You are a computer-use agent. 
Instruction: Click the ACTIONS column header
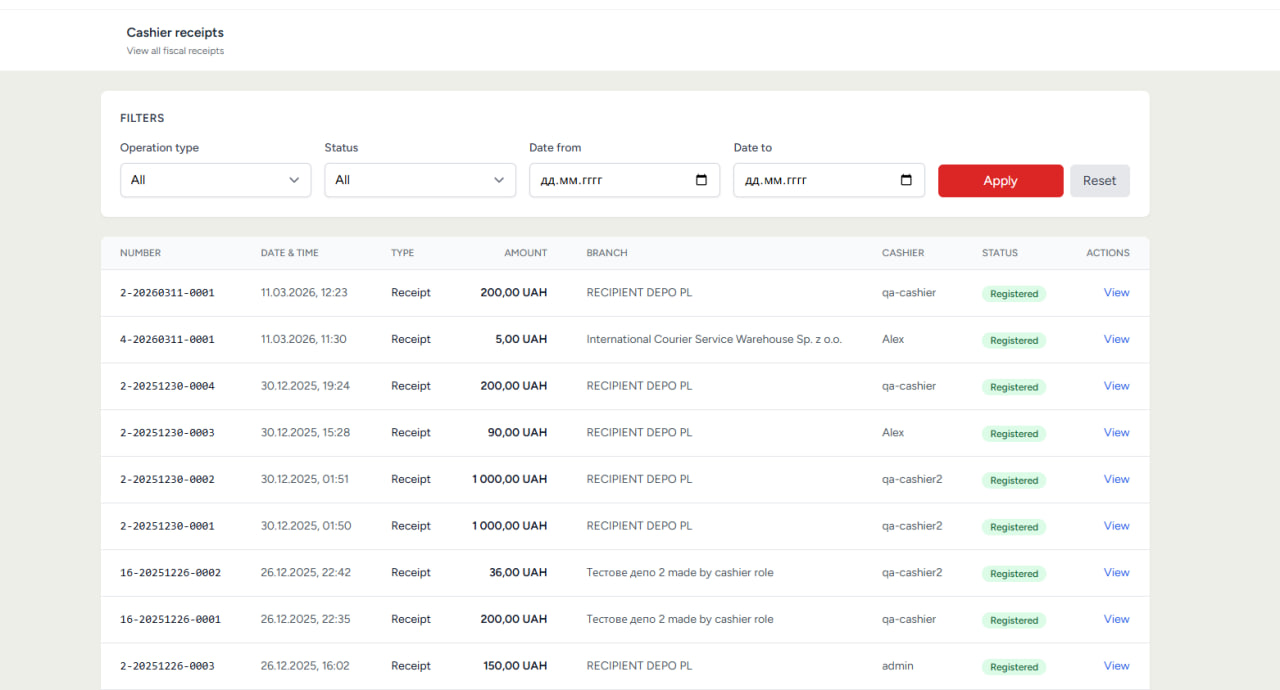pyautogui.click(x=1108, y=253)
